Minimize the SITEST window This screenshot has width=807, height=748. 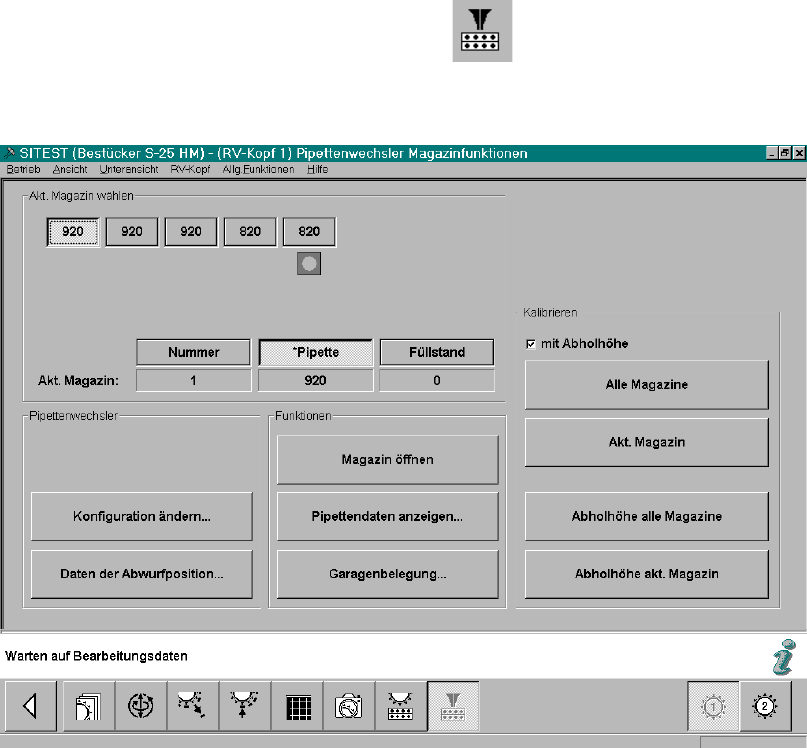(772, 153)
